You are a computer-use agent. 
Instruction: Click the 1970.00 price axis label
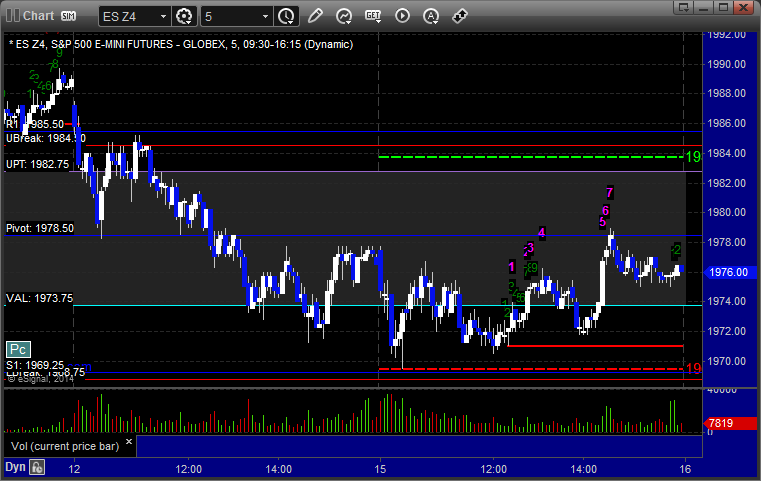[x=727, y=361]
